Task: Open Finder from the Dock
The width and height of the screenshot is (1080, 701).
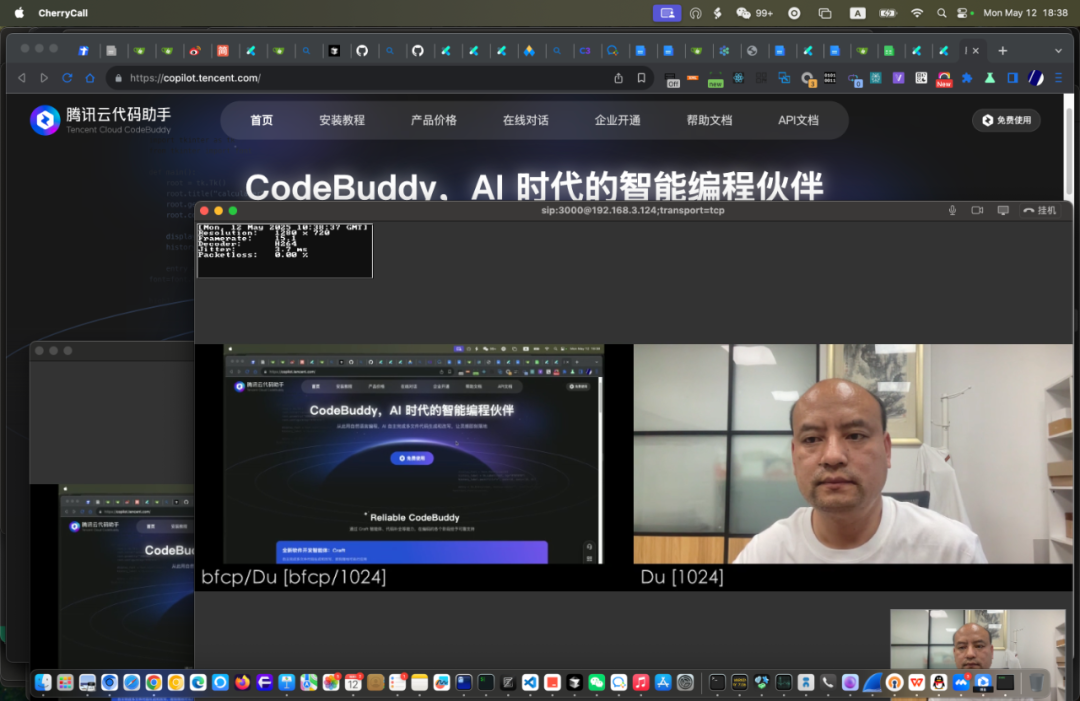Action: coord(43,682)
